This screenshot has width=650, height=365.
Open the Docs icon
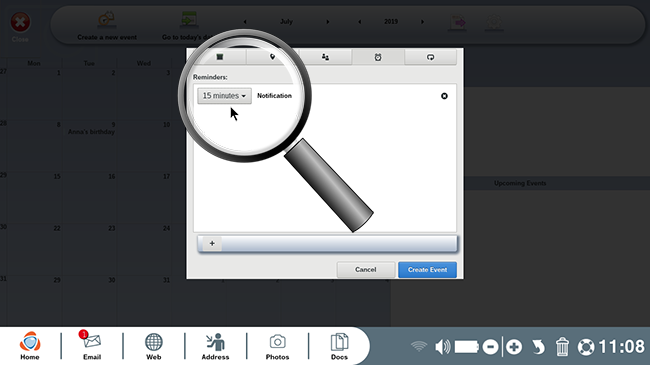339,346
